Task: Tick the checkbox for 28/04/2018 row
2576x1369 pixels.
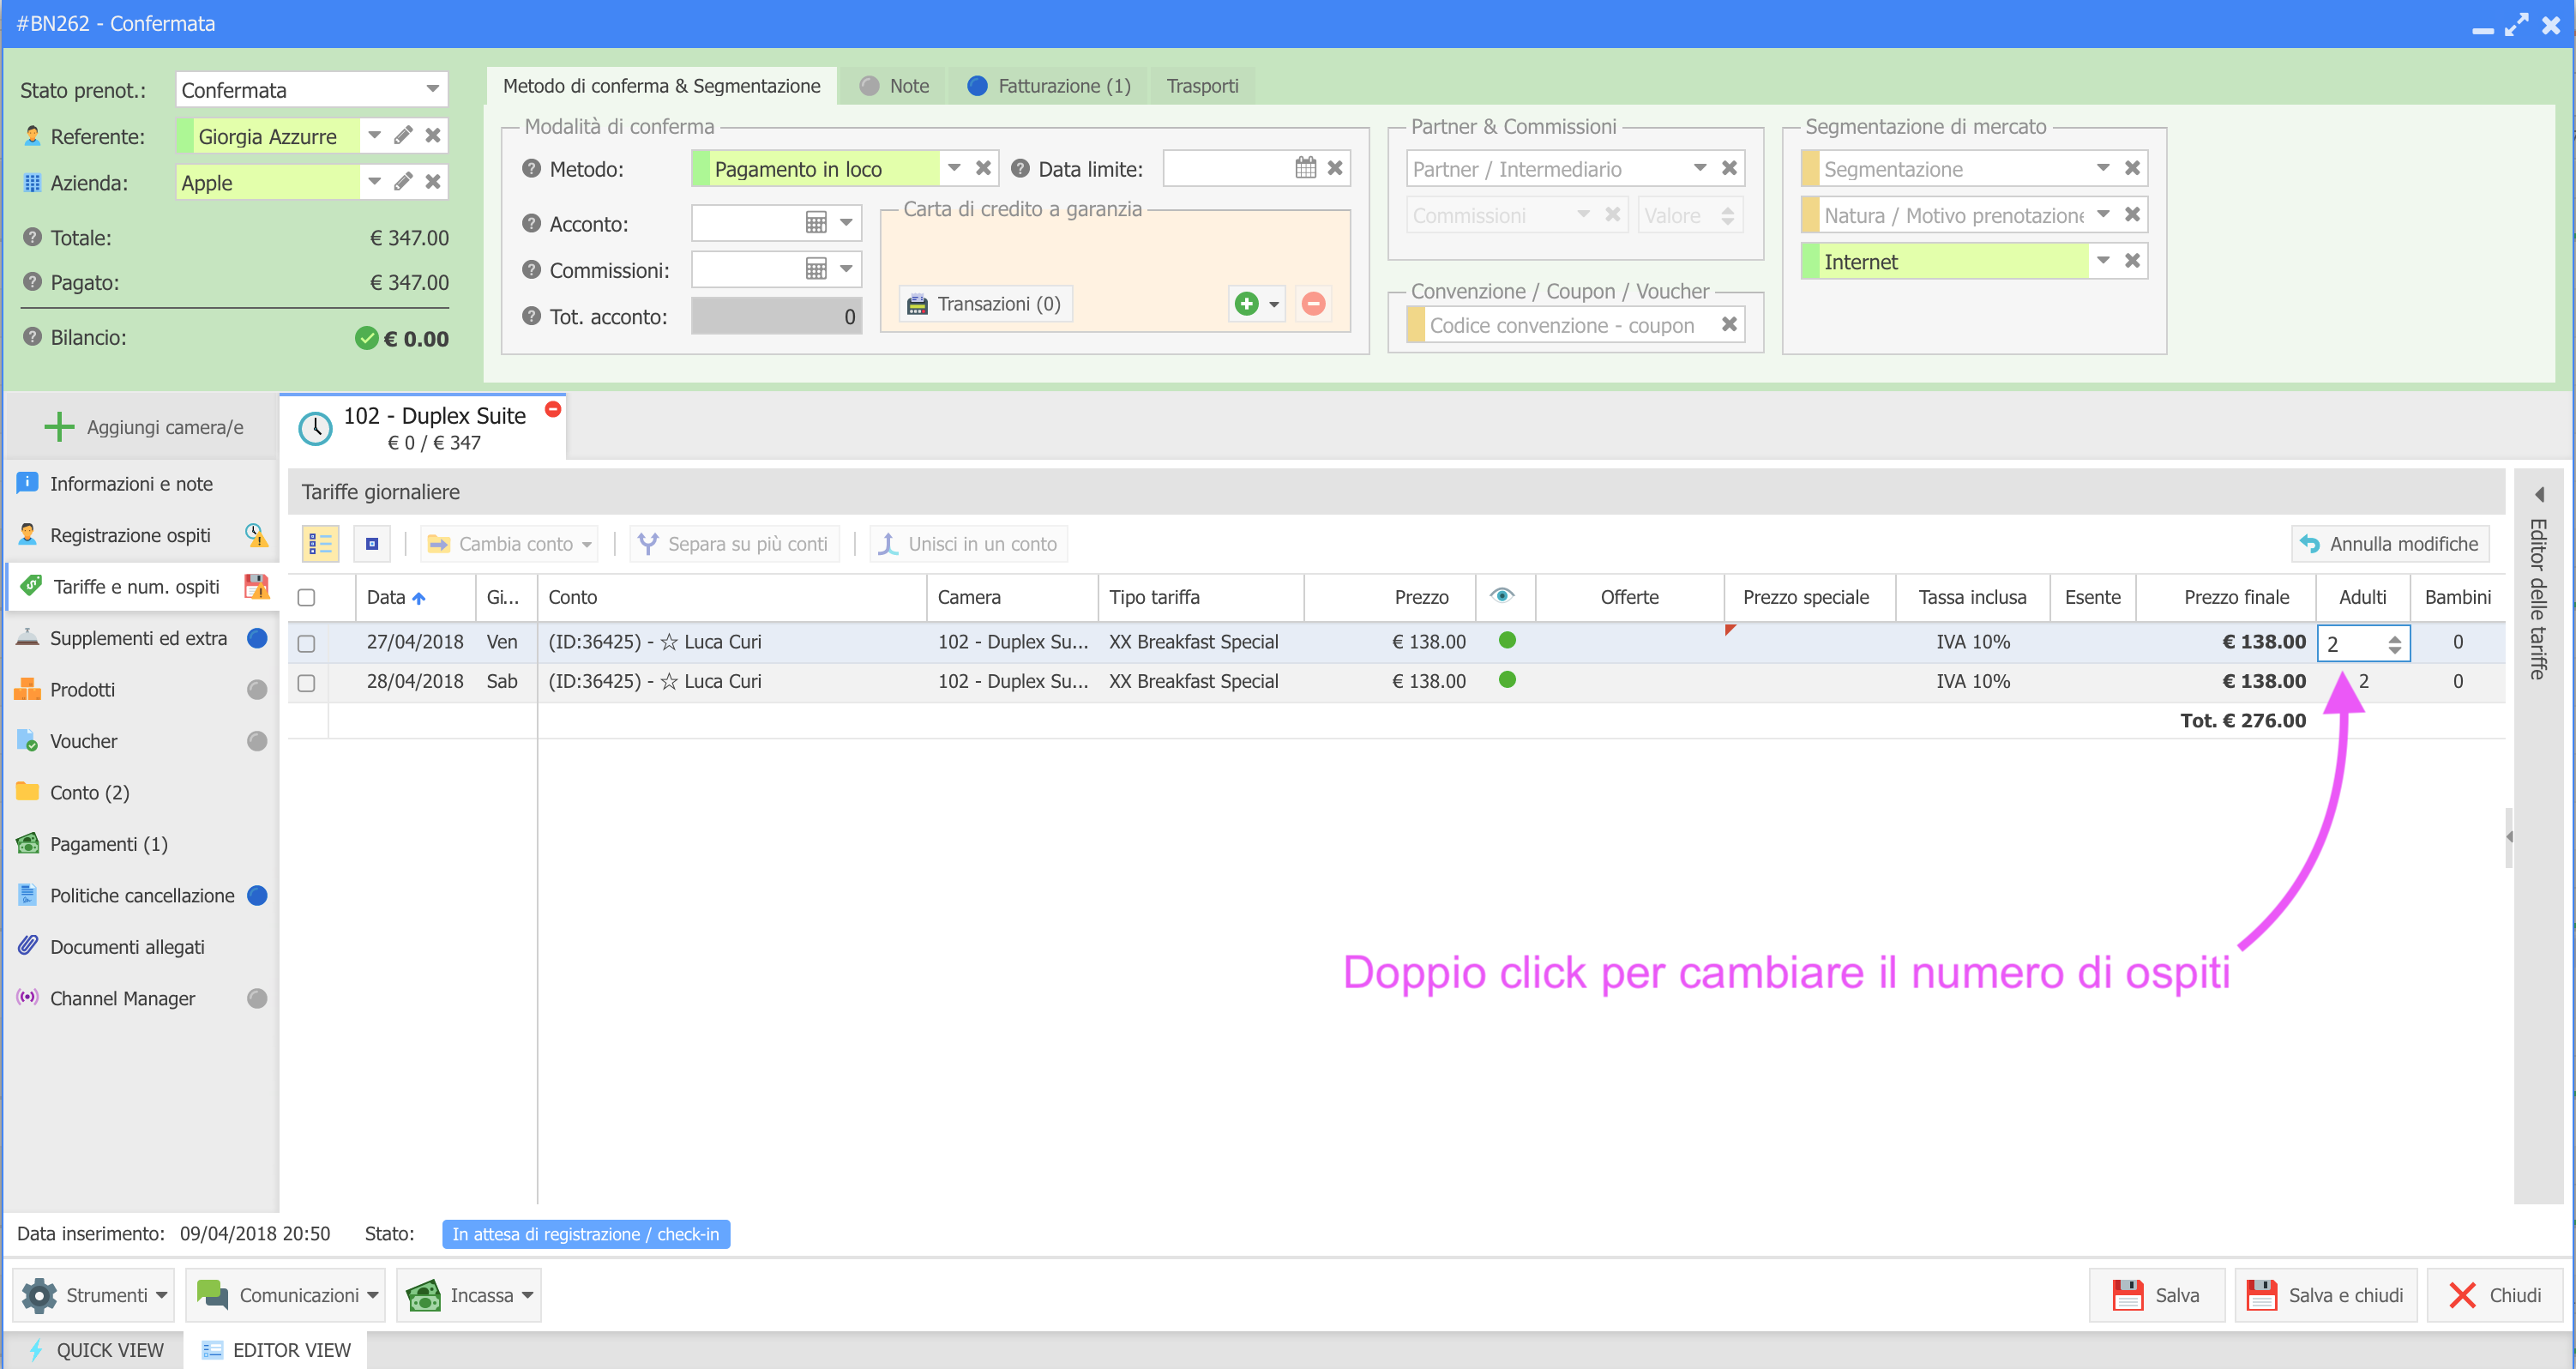Action: [x=307, y=683]
